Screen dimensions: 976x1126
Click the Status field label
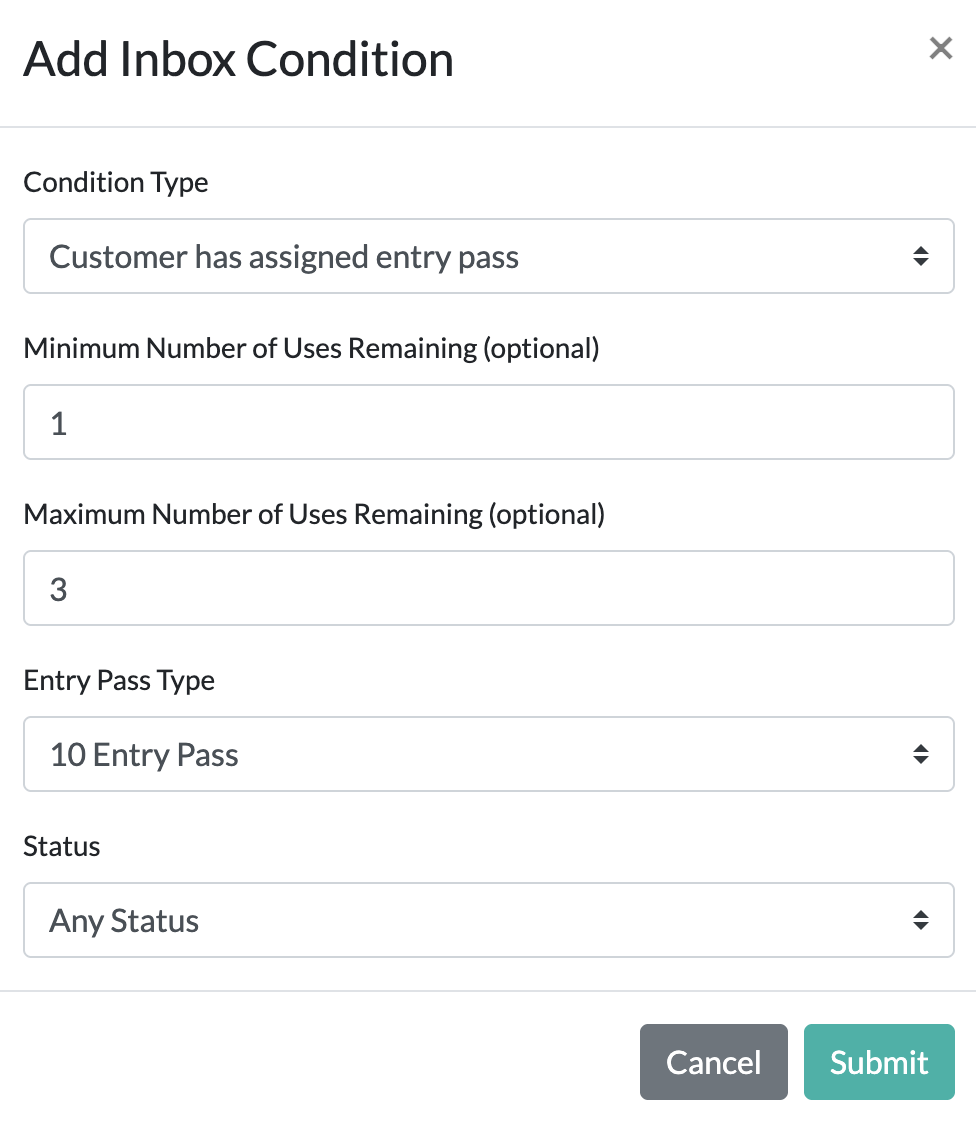[62, 847]
